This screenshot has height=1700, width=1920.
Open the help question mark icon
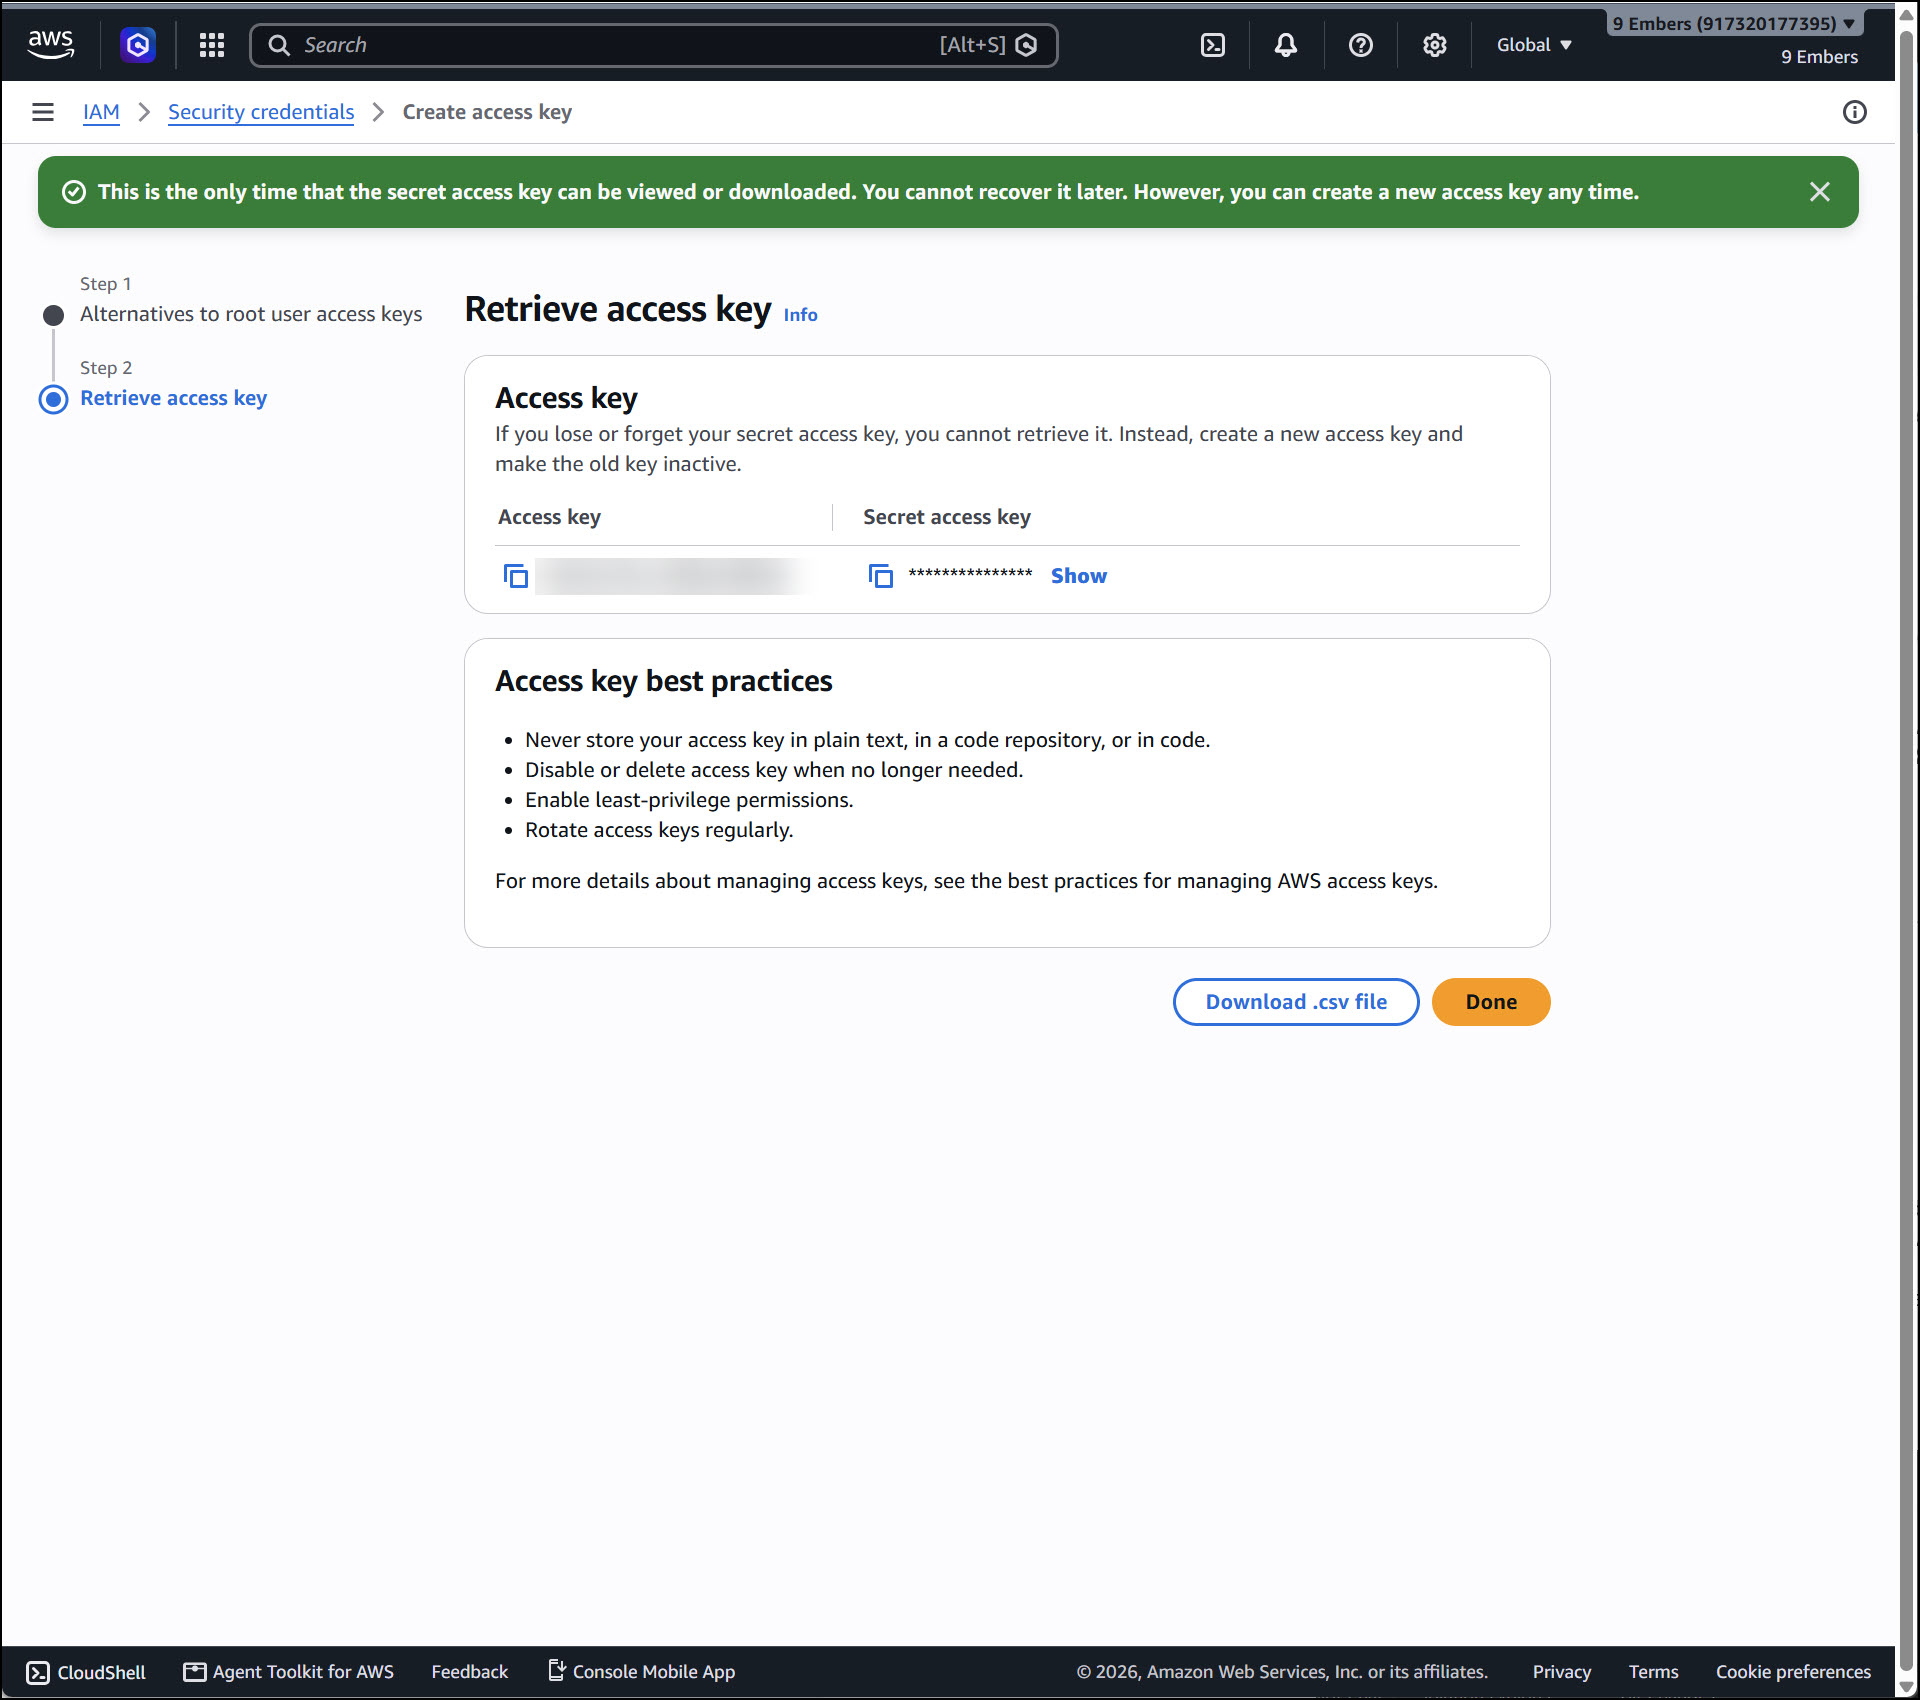pyautogui.click(x=1361, y=45)
